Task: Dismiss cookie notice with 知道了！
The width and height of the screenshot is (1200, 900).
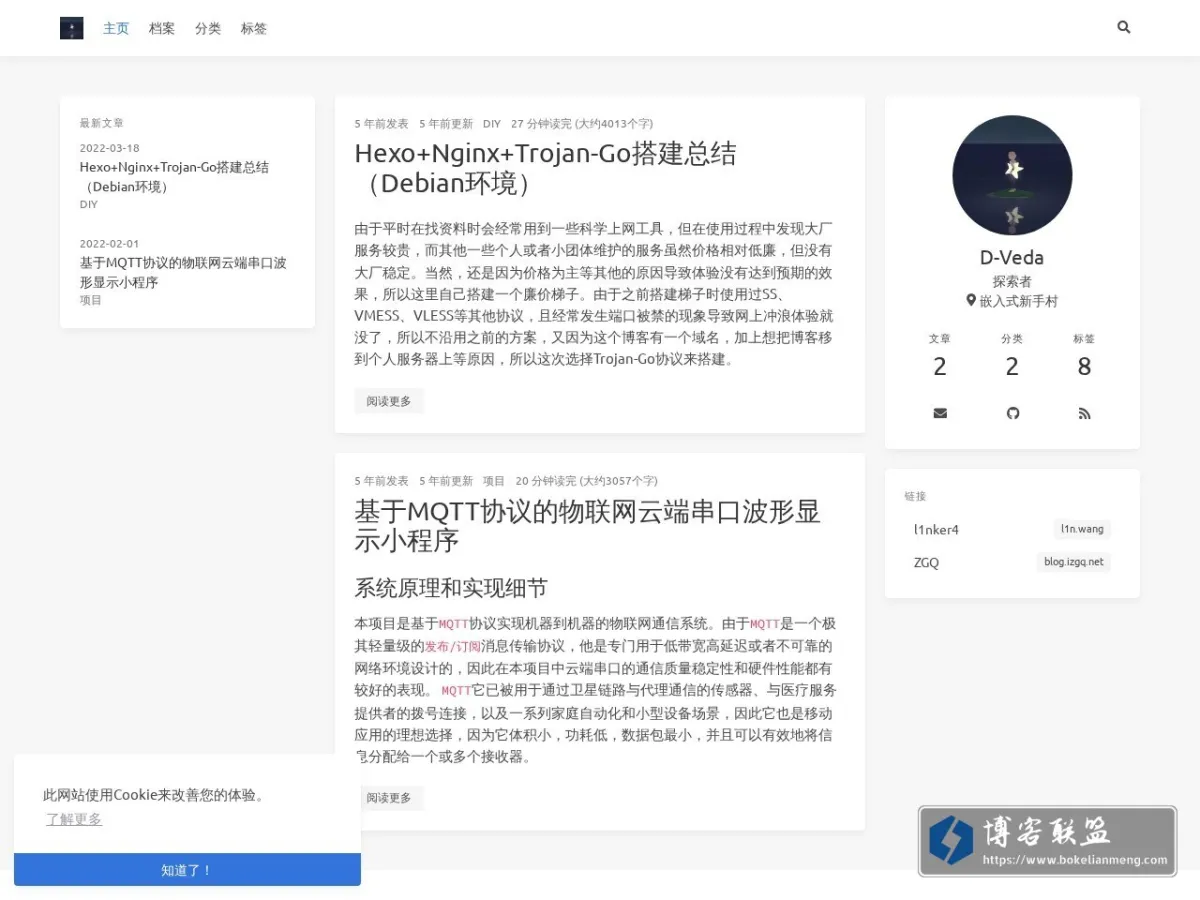Action: click(x=187, y=870)
